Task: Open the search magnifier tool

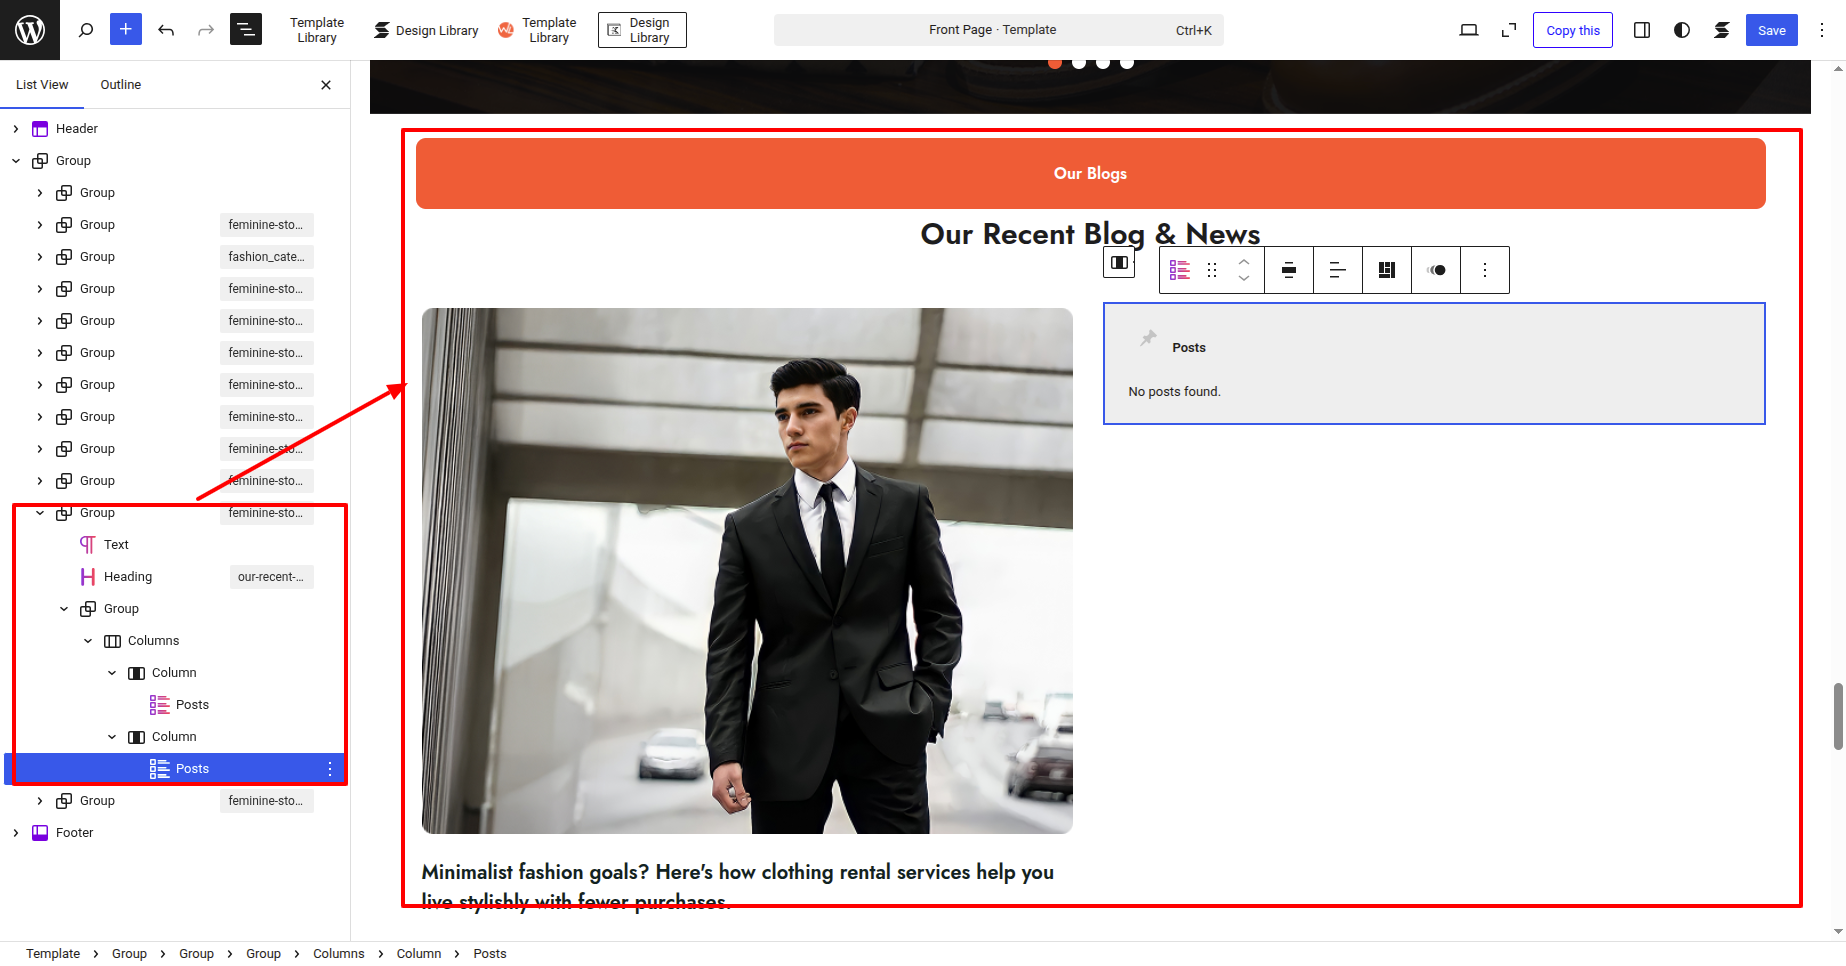Action: point(86,30)
